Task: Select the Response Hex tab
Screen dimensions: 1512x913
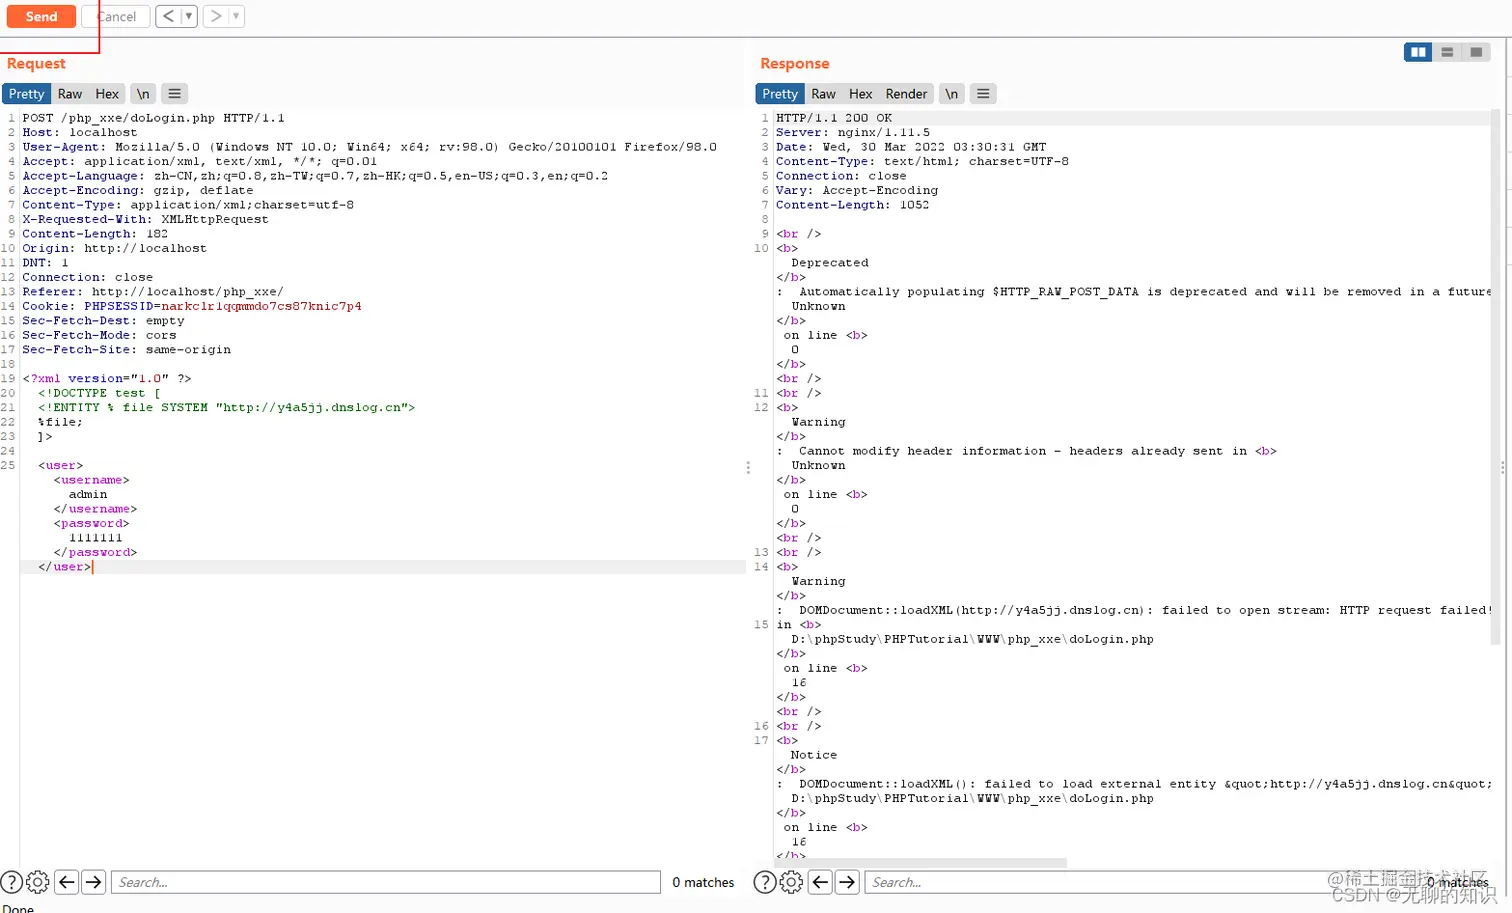Action: tap(860, 94)
